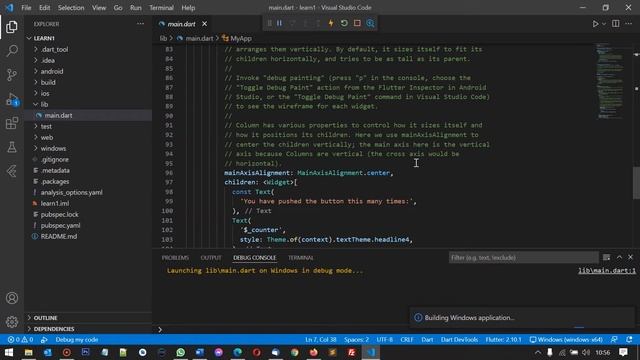Screen dimensions: 640x360
Task: Open the lib\main.dart:1 source link
Action: pos(607,271)
